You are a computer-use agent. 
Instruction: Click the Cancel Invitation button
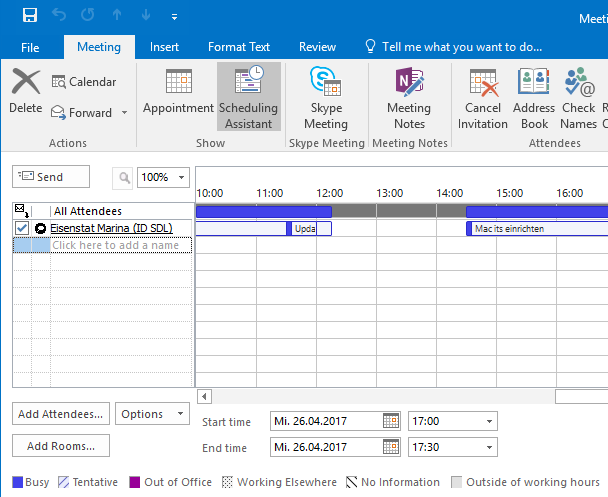(483, 98)
